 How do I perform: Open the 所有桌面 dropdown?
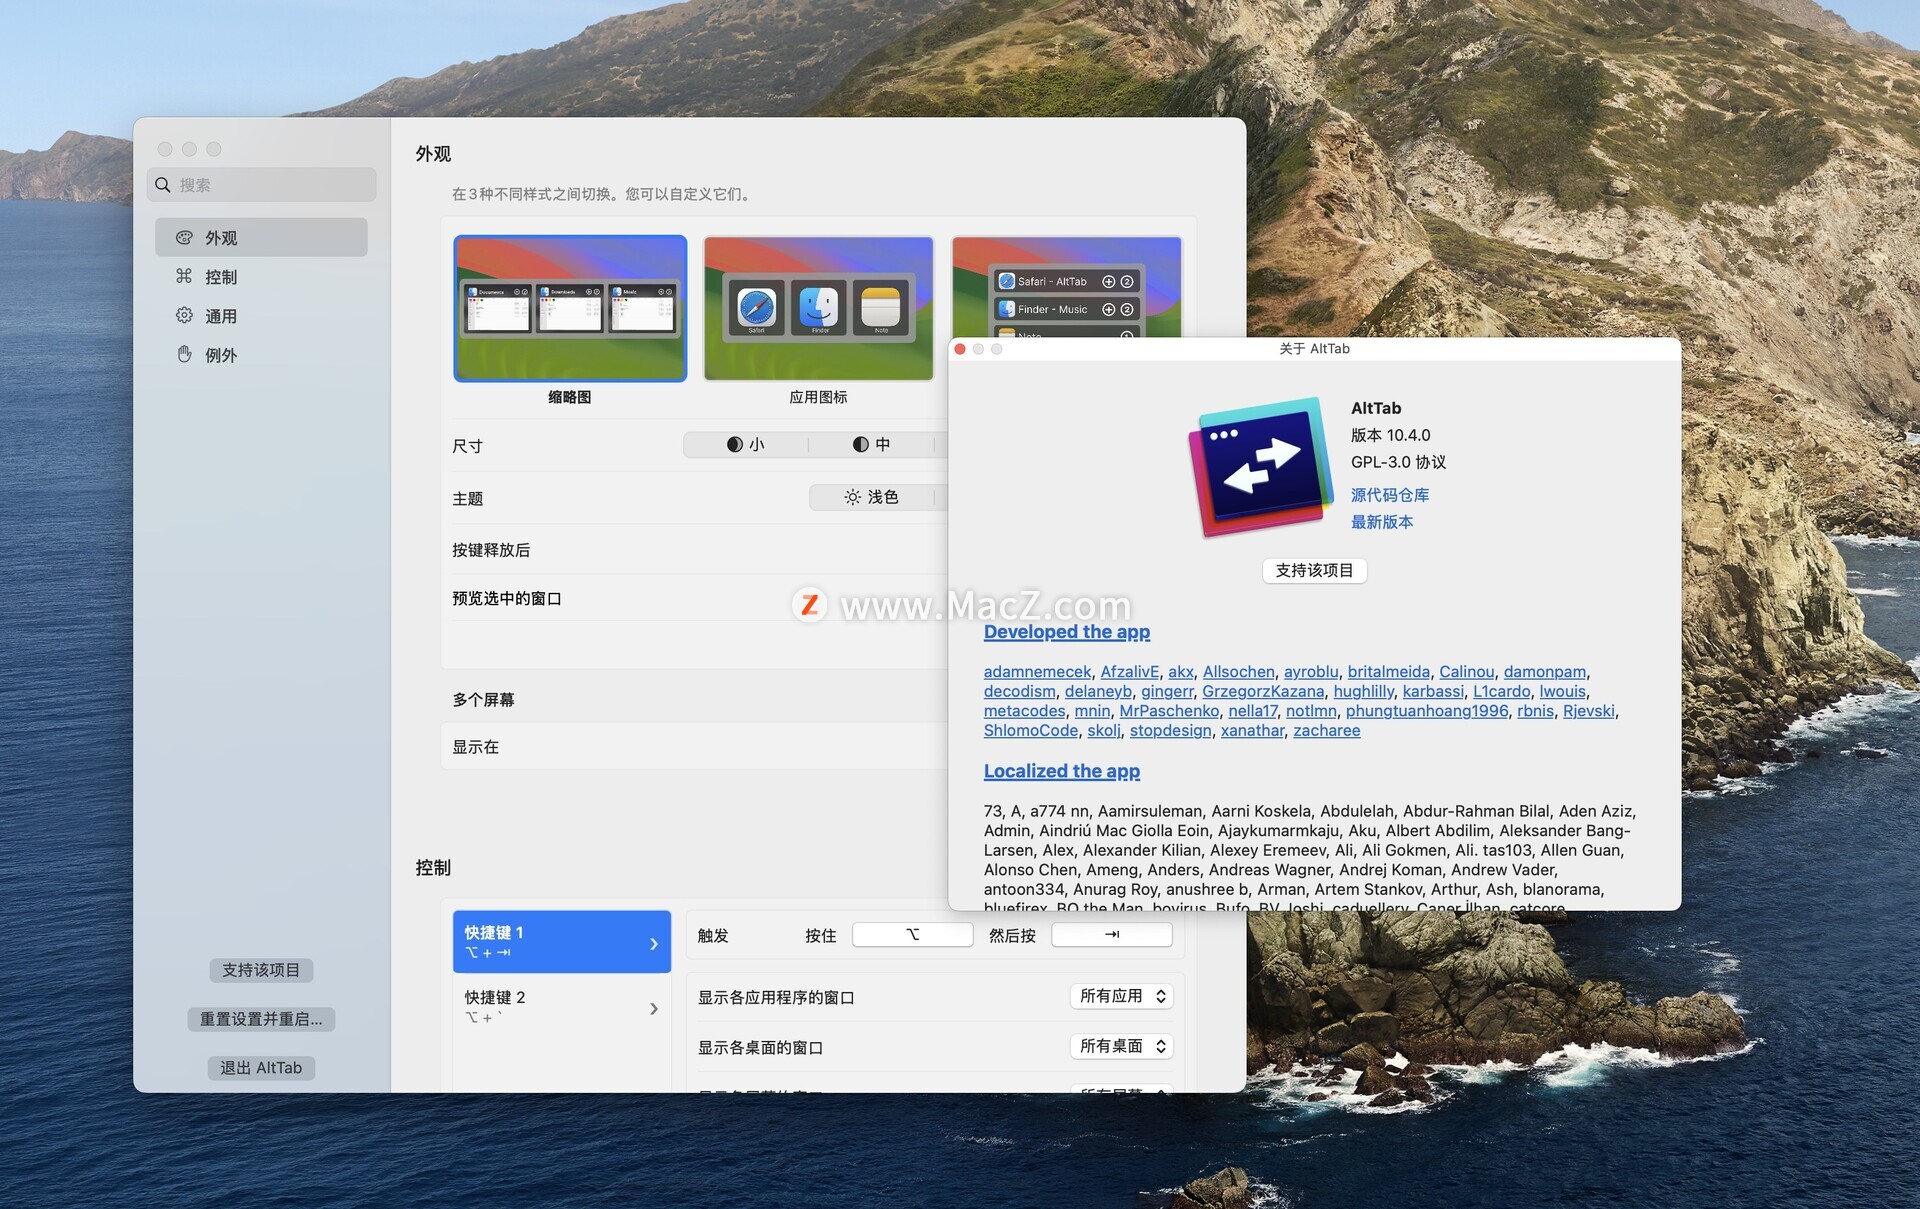pyautogui.click(x=1121, y=1046)
